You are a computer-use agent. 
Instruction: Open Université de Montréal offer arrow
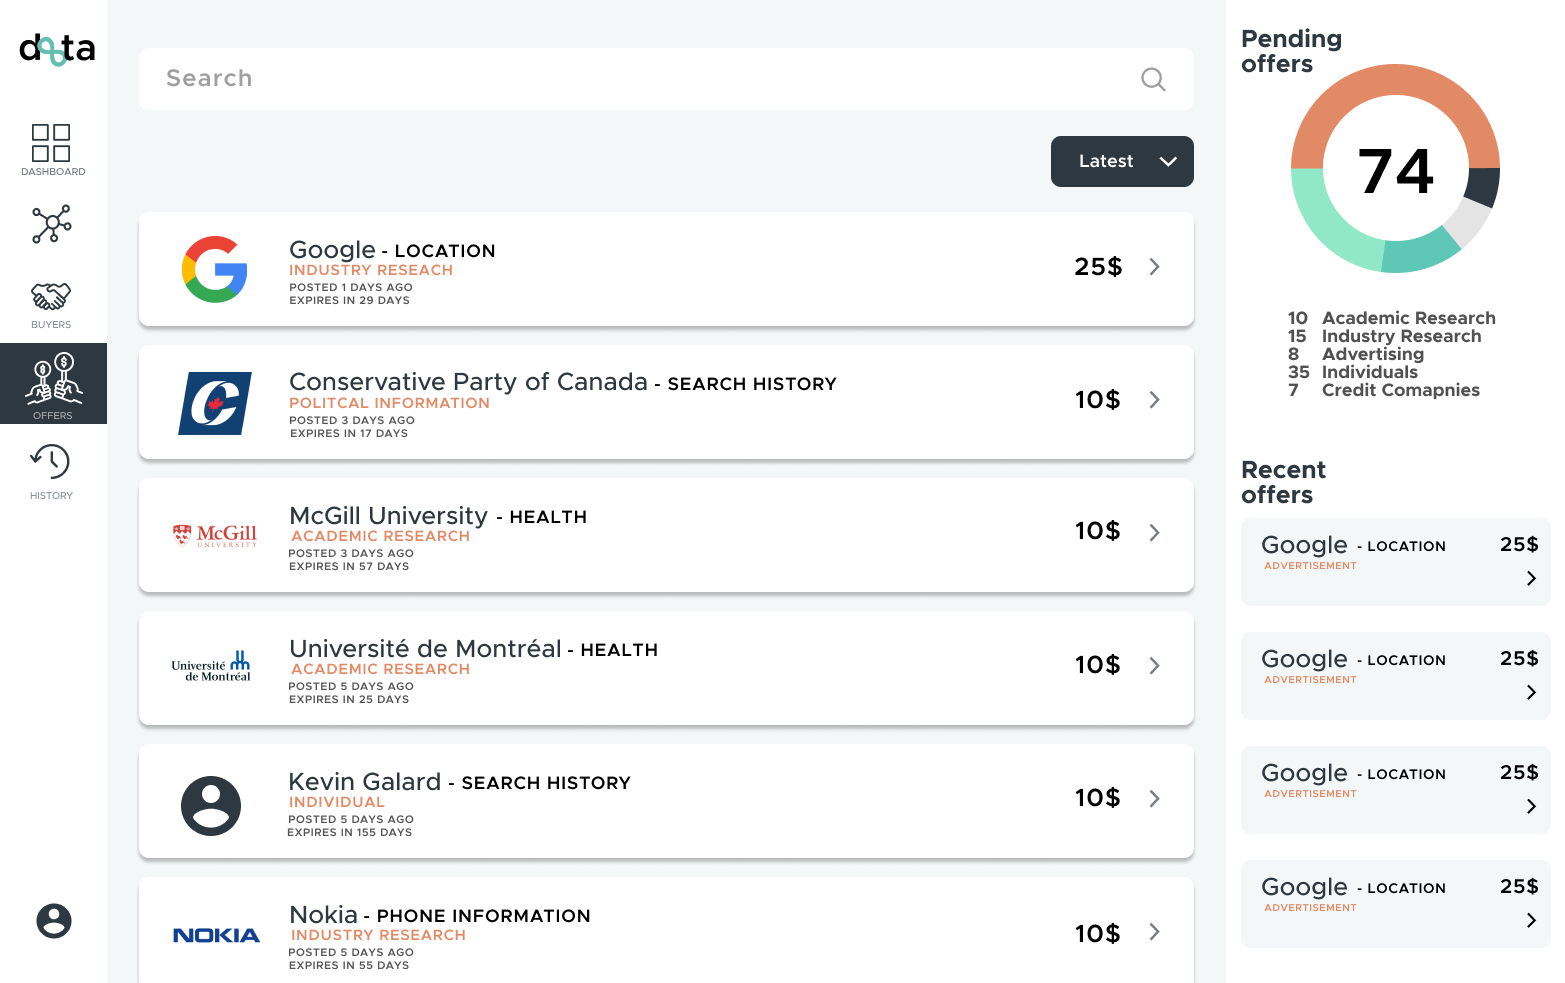(1155, 666)
